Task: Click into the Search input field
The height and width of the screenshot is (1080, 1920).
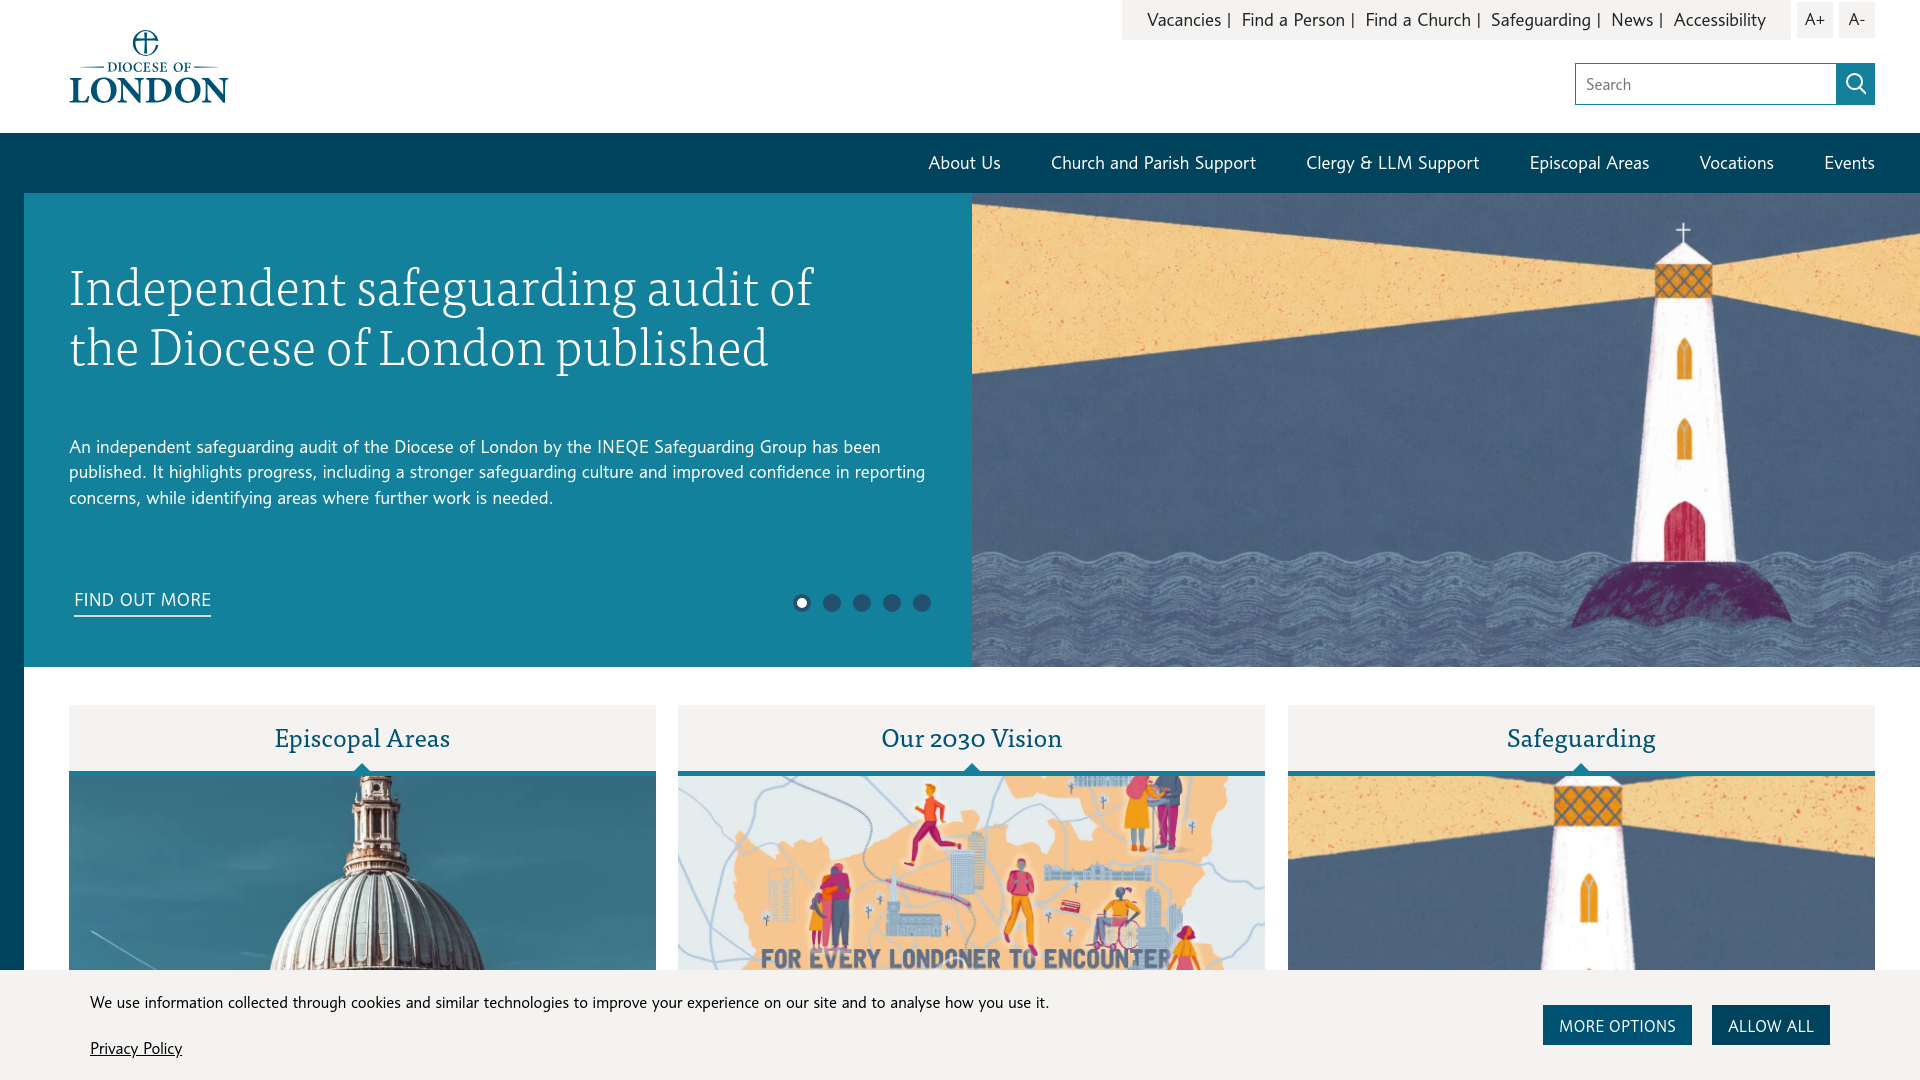Action: click(x=1705, y=84)
